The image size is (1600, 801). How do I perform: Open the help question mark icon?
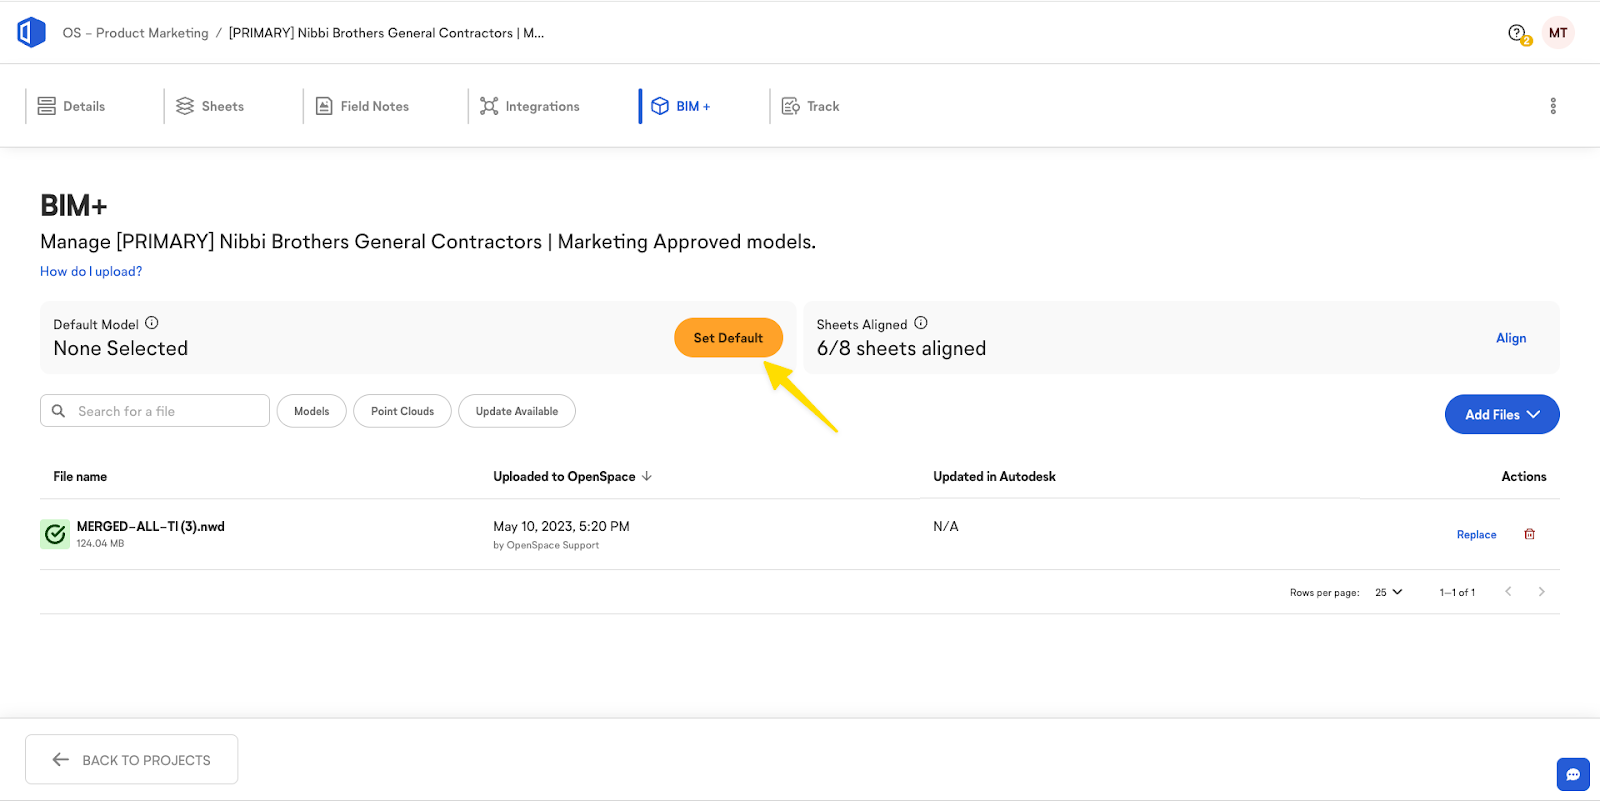tap(1517, 33)
